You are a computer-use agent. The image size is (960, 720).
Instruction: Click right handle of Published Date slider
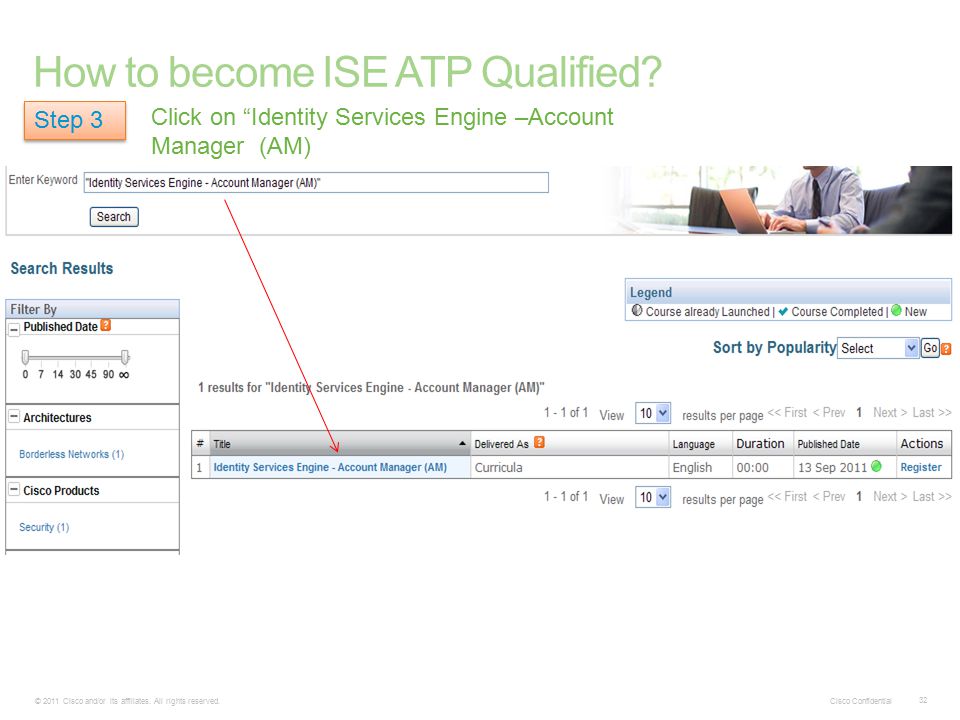click(x=125, y=356)
